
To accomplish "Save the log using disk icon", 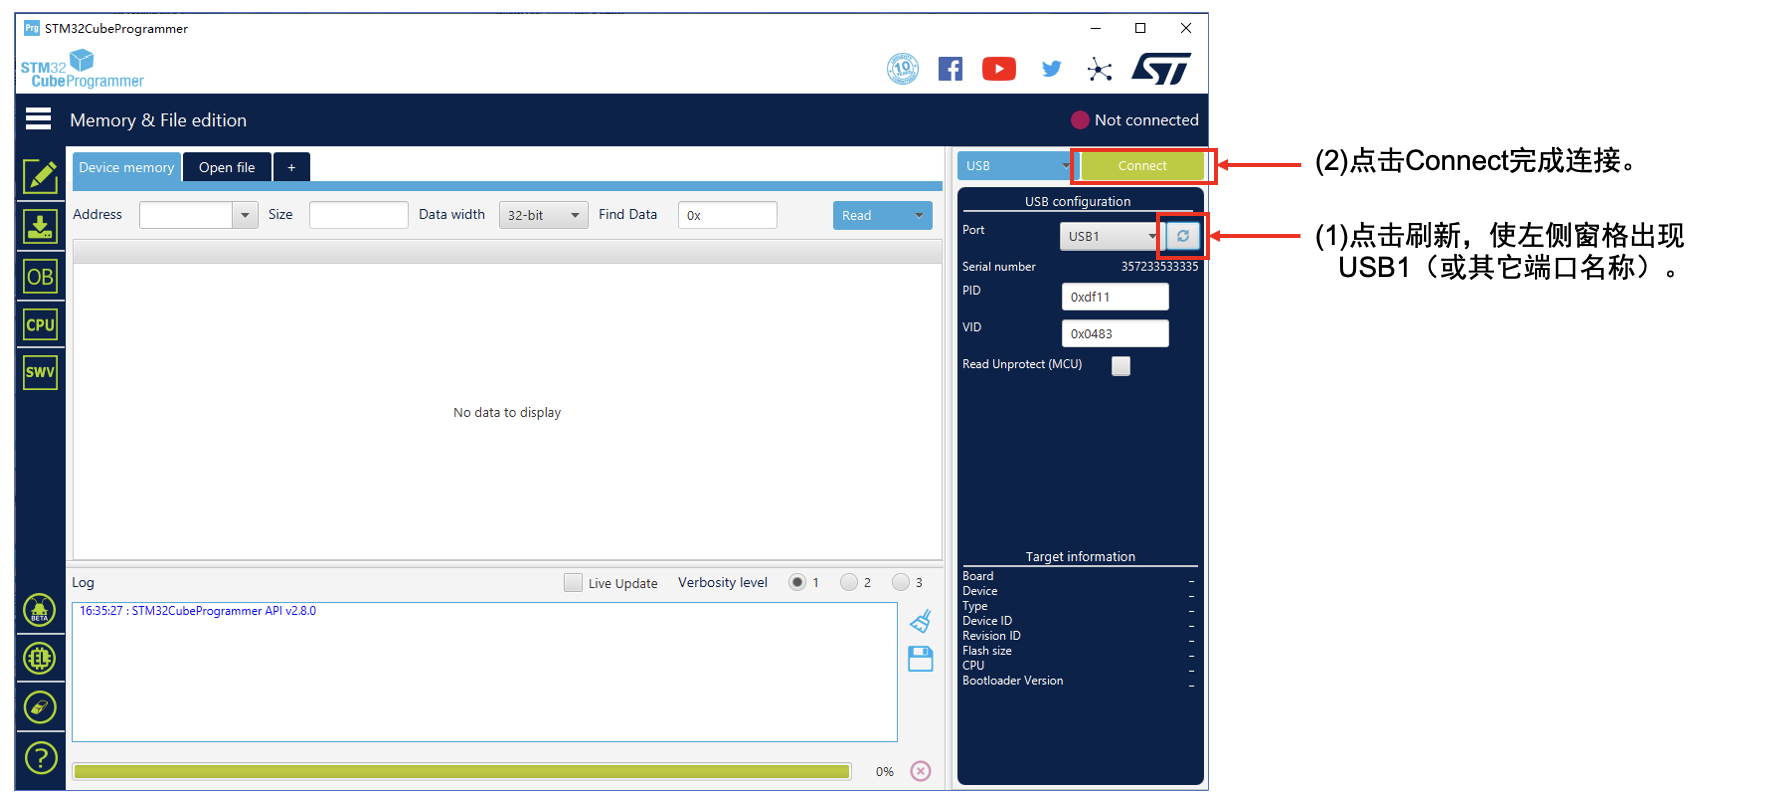I will tap(920, 659).
